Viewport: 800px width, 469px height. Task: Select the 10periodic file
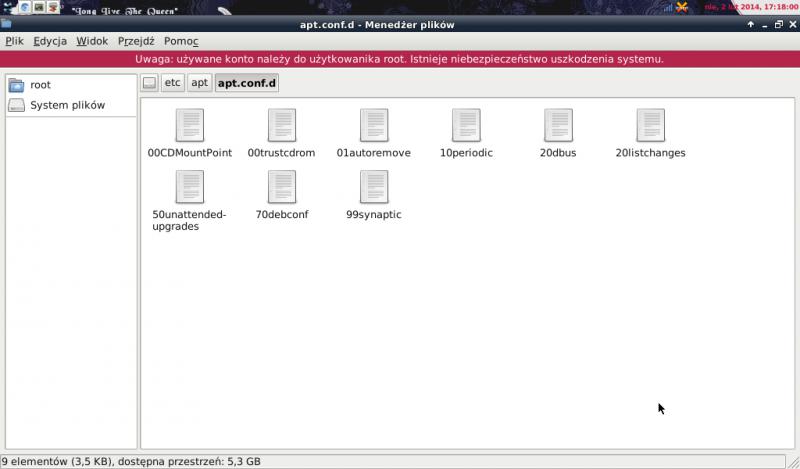pyautogui.click(x=466, y=125)
